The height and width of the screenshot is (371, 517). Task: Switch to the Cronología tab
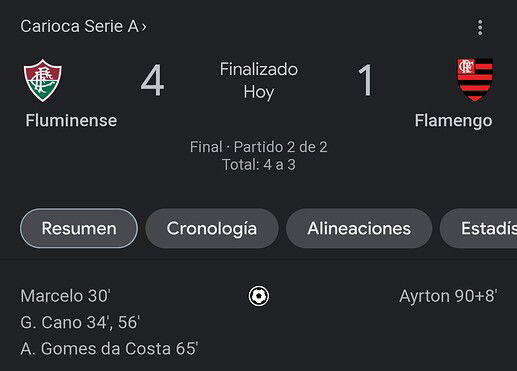(x=212, y=228)
